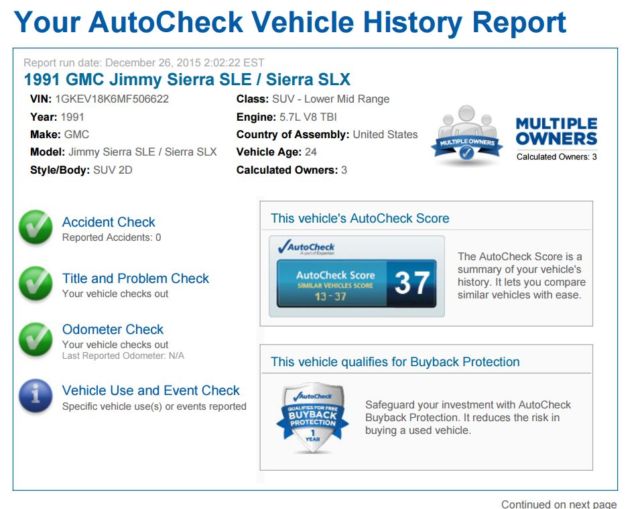640x509 pixels.
Task: Click the green checkmark beside Accident Check
Action: 36,227
